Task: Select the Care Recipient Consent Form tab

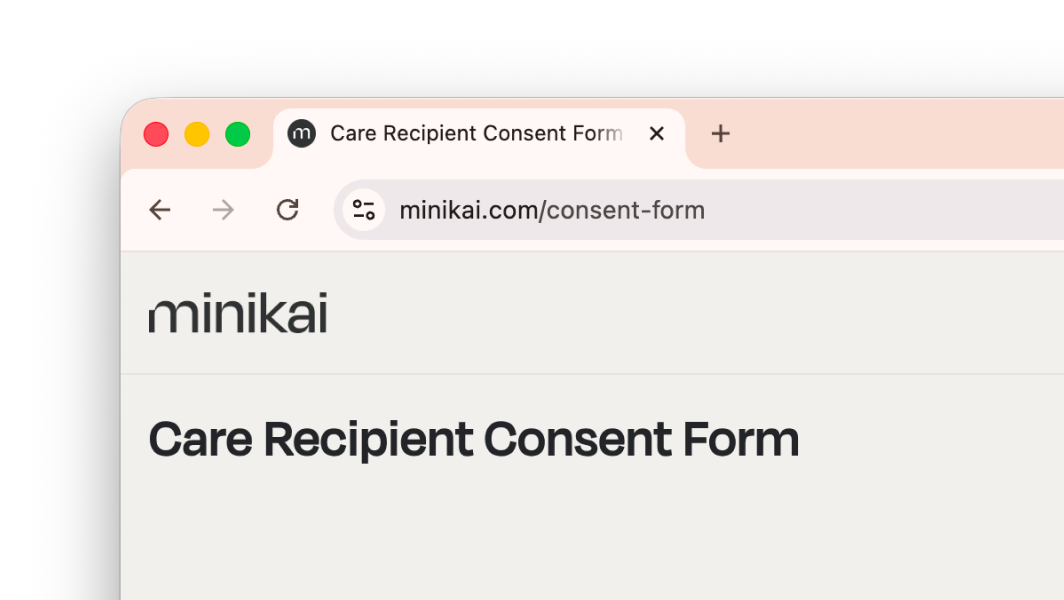Action: point(476,134)
